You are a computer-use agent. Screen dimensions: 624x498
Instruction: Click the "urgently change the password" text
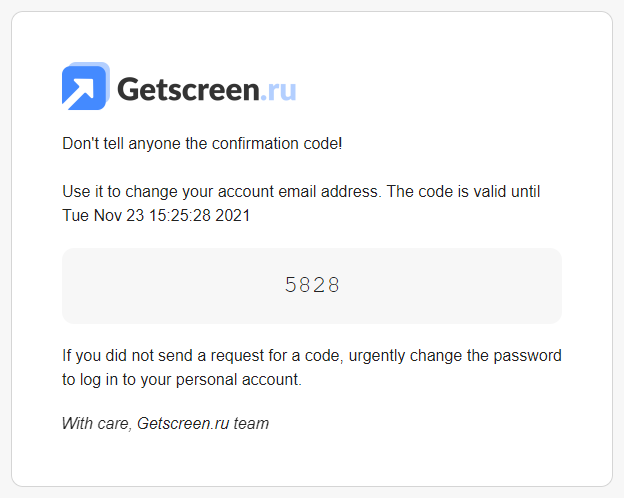click(x=455, y=356)
